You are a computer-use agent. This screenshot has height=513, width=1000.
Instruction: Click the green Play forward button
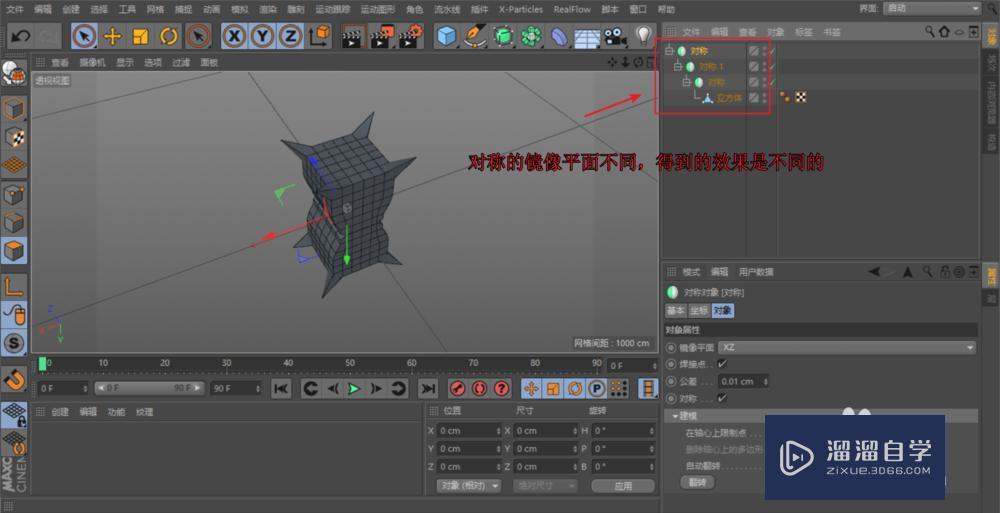pyautogui.click(x=354, y=388)
